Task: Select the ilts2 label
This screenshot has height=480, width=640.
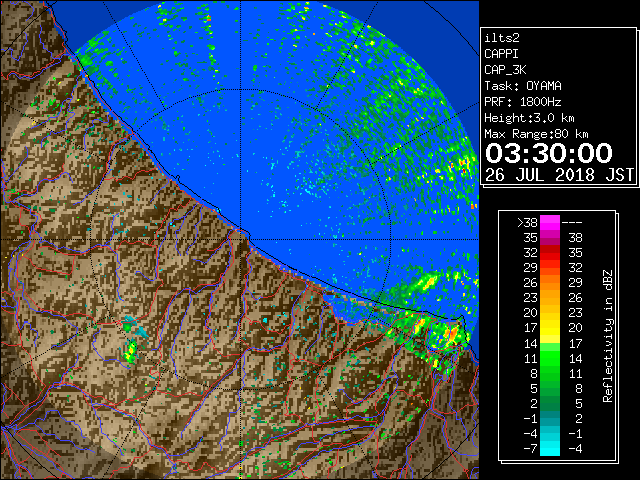Action: (x=502, y=38)
